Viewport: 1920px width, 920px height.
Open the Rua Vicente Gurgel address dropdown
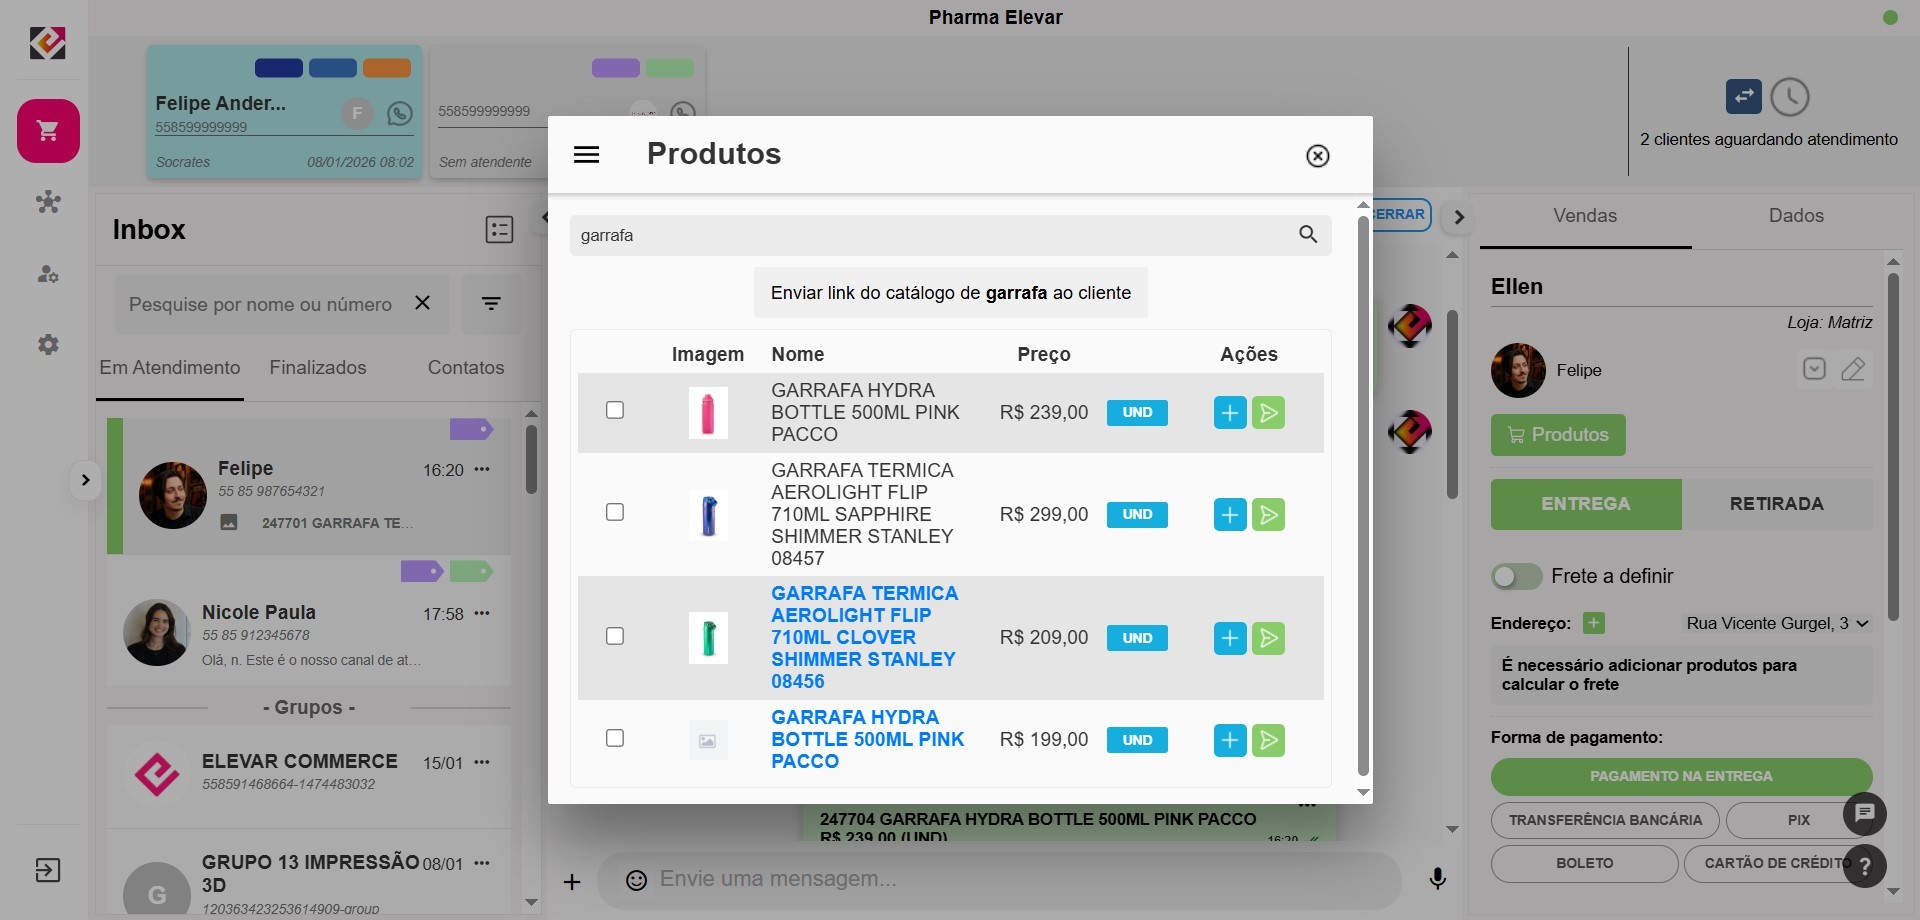pyautogui.click(x=1777, y=623)
